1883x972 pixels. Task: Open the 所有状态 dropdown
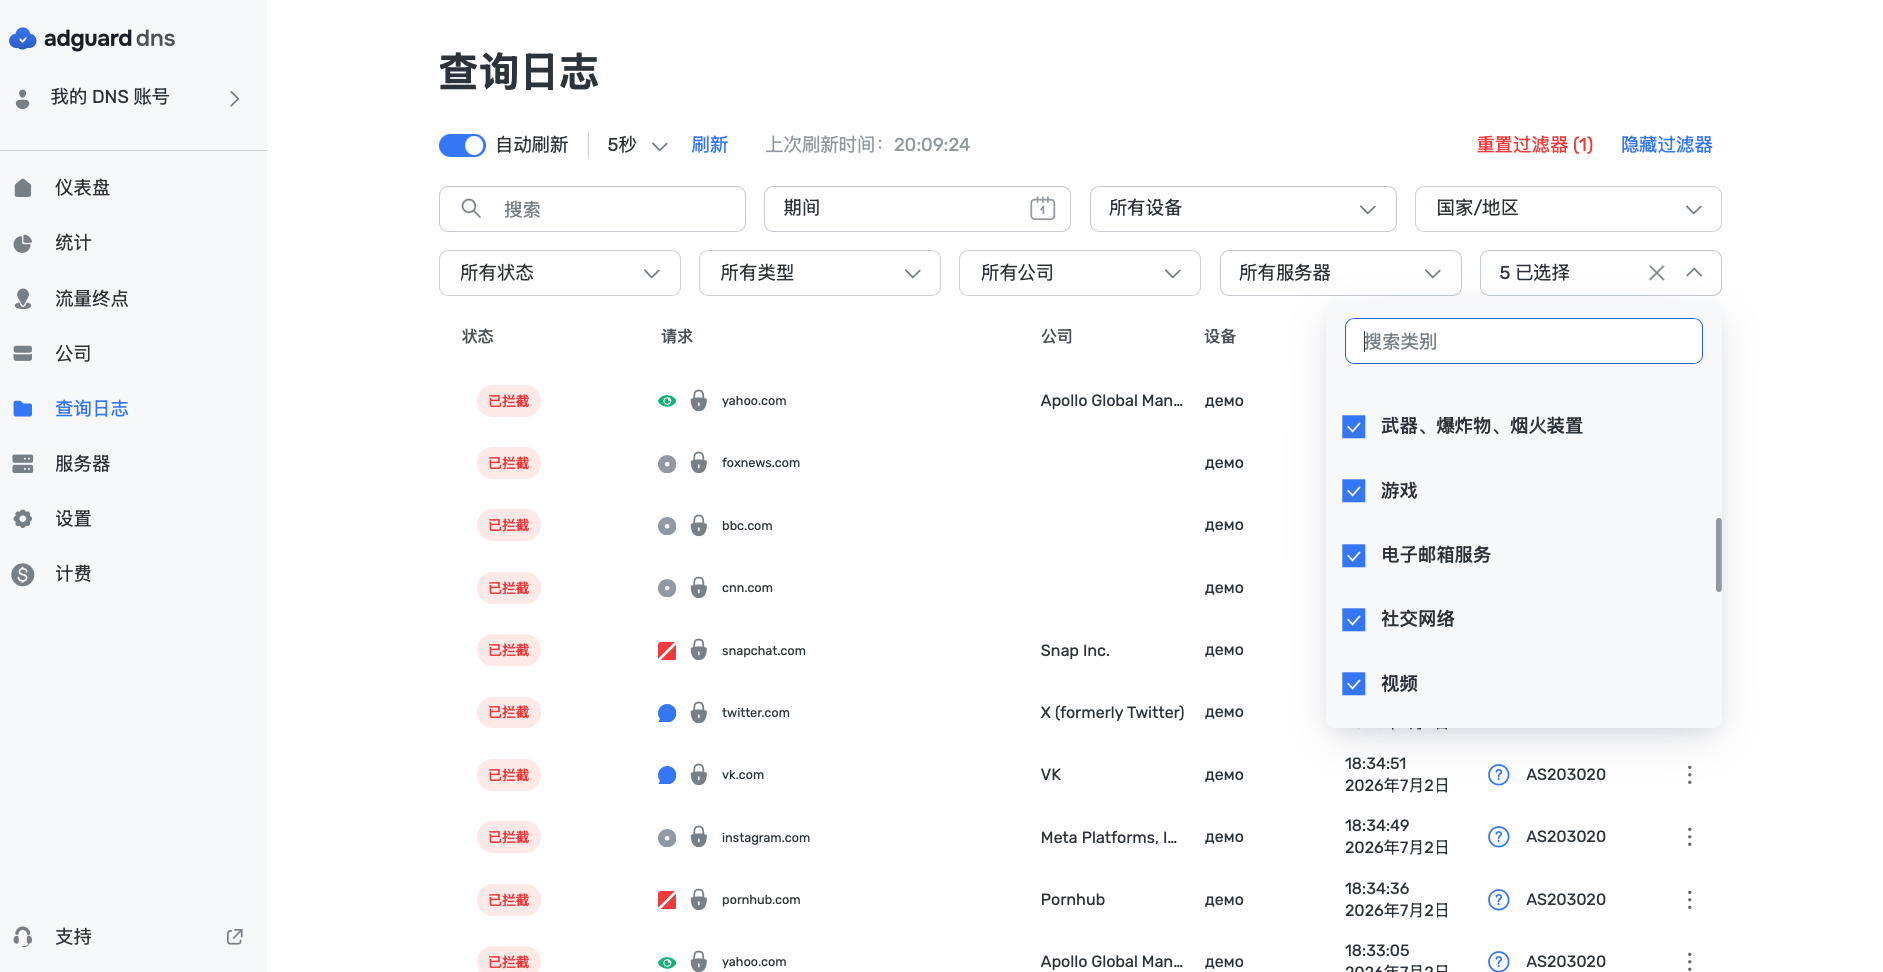coord(560,273)
